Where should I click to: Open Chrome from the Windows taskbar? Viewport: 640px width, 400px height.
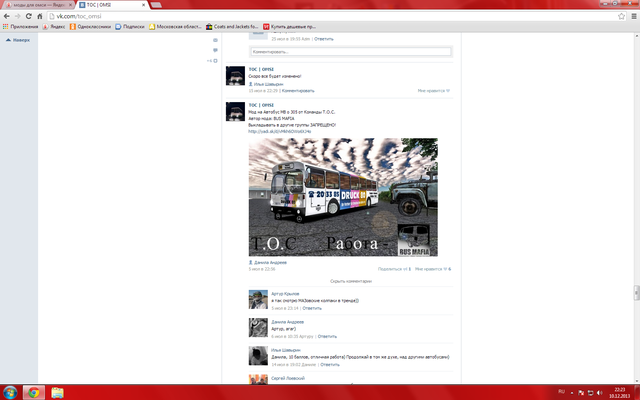click(34, 392)
